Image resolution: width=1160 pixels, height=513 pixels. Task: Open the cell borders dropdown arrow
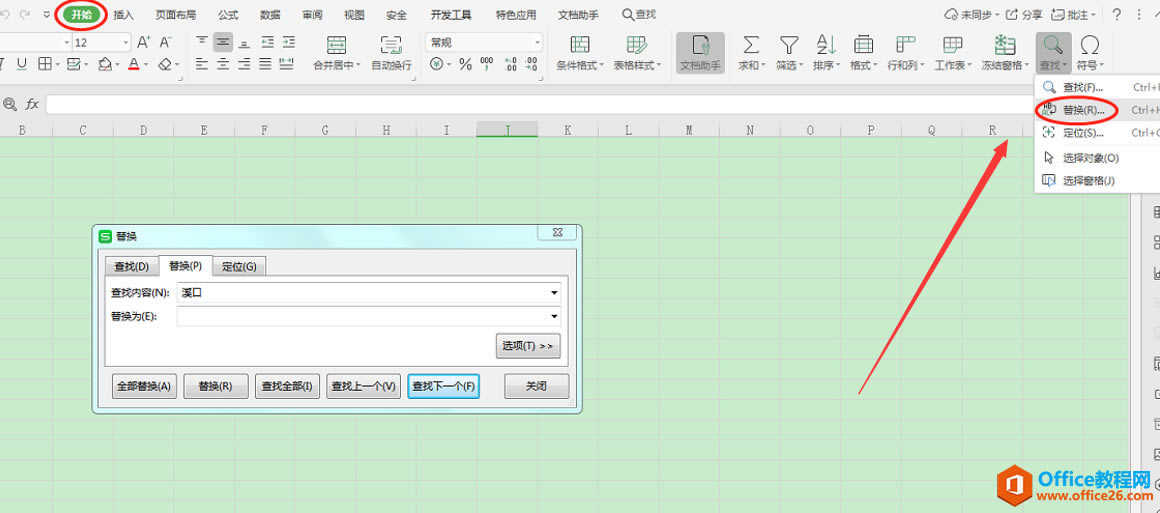click(x=58, y=65)
